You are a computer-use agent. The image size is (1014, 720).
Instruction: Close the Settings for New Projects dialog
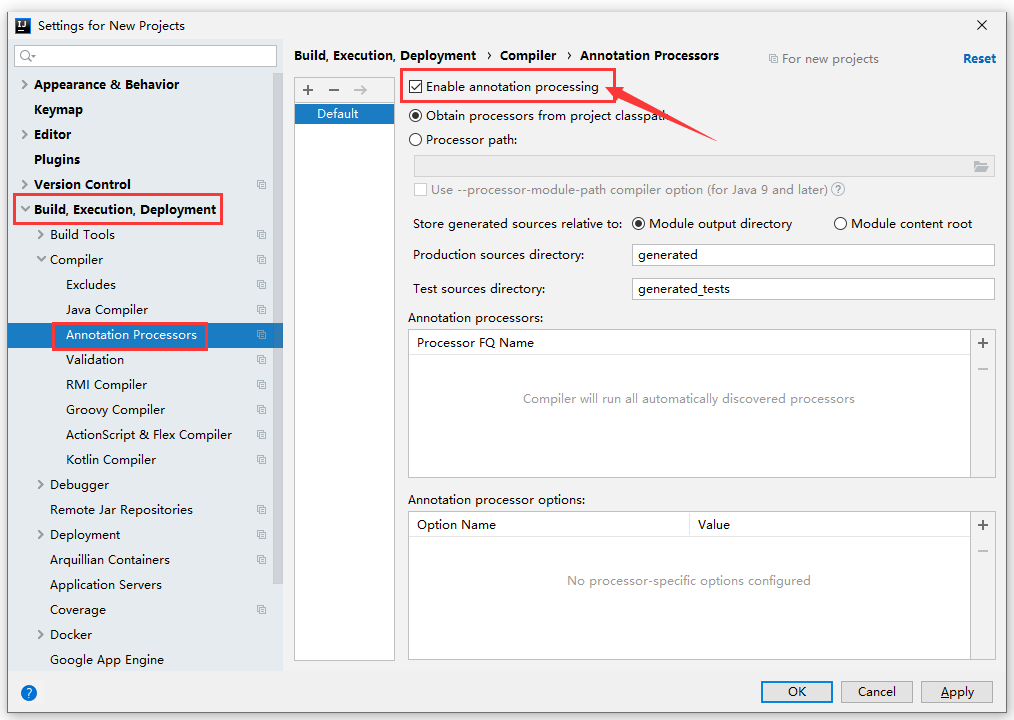[x=982, y=25]
